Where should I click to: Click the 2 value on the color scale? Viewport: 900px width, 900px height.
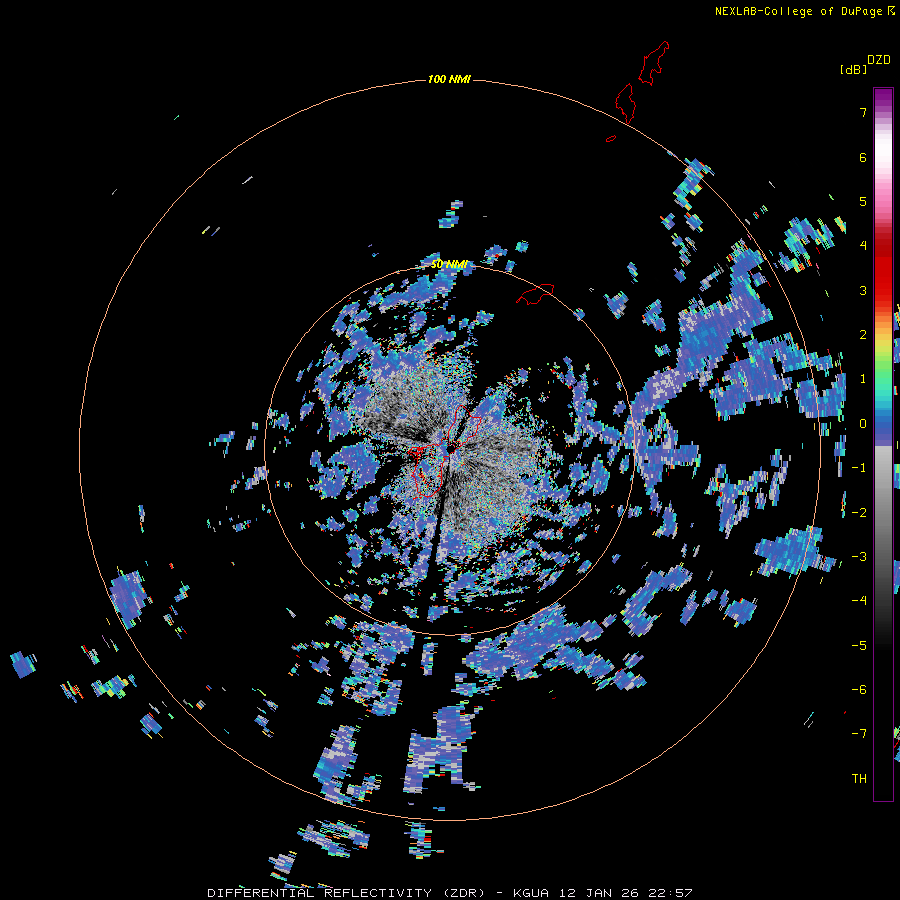coord(863,335)
